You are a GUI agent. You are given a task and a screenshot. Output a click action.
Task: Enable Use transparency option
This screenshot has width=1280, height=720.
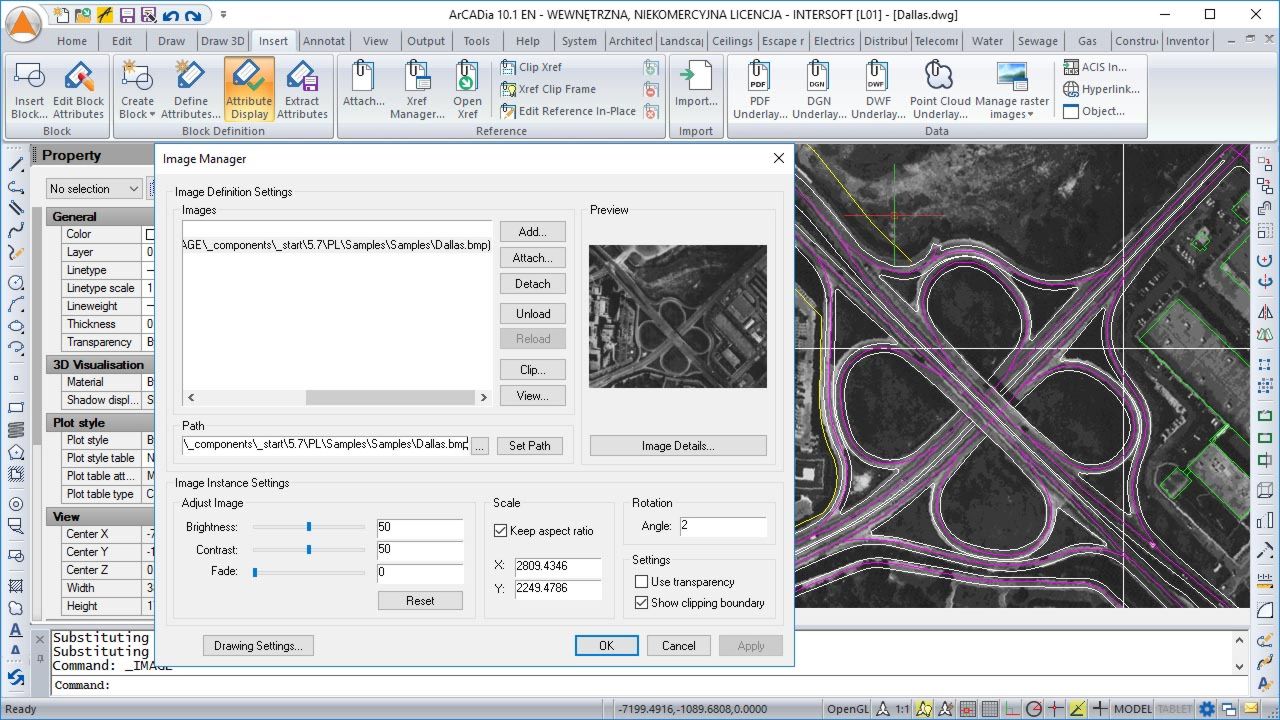coord(642,582)
